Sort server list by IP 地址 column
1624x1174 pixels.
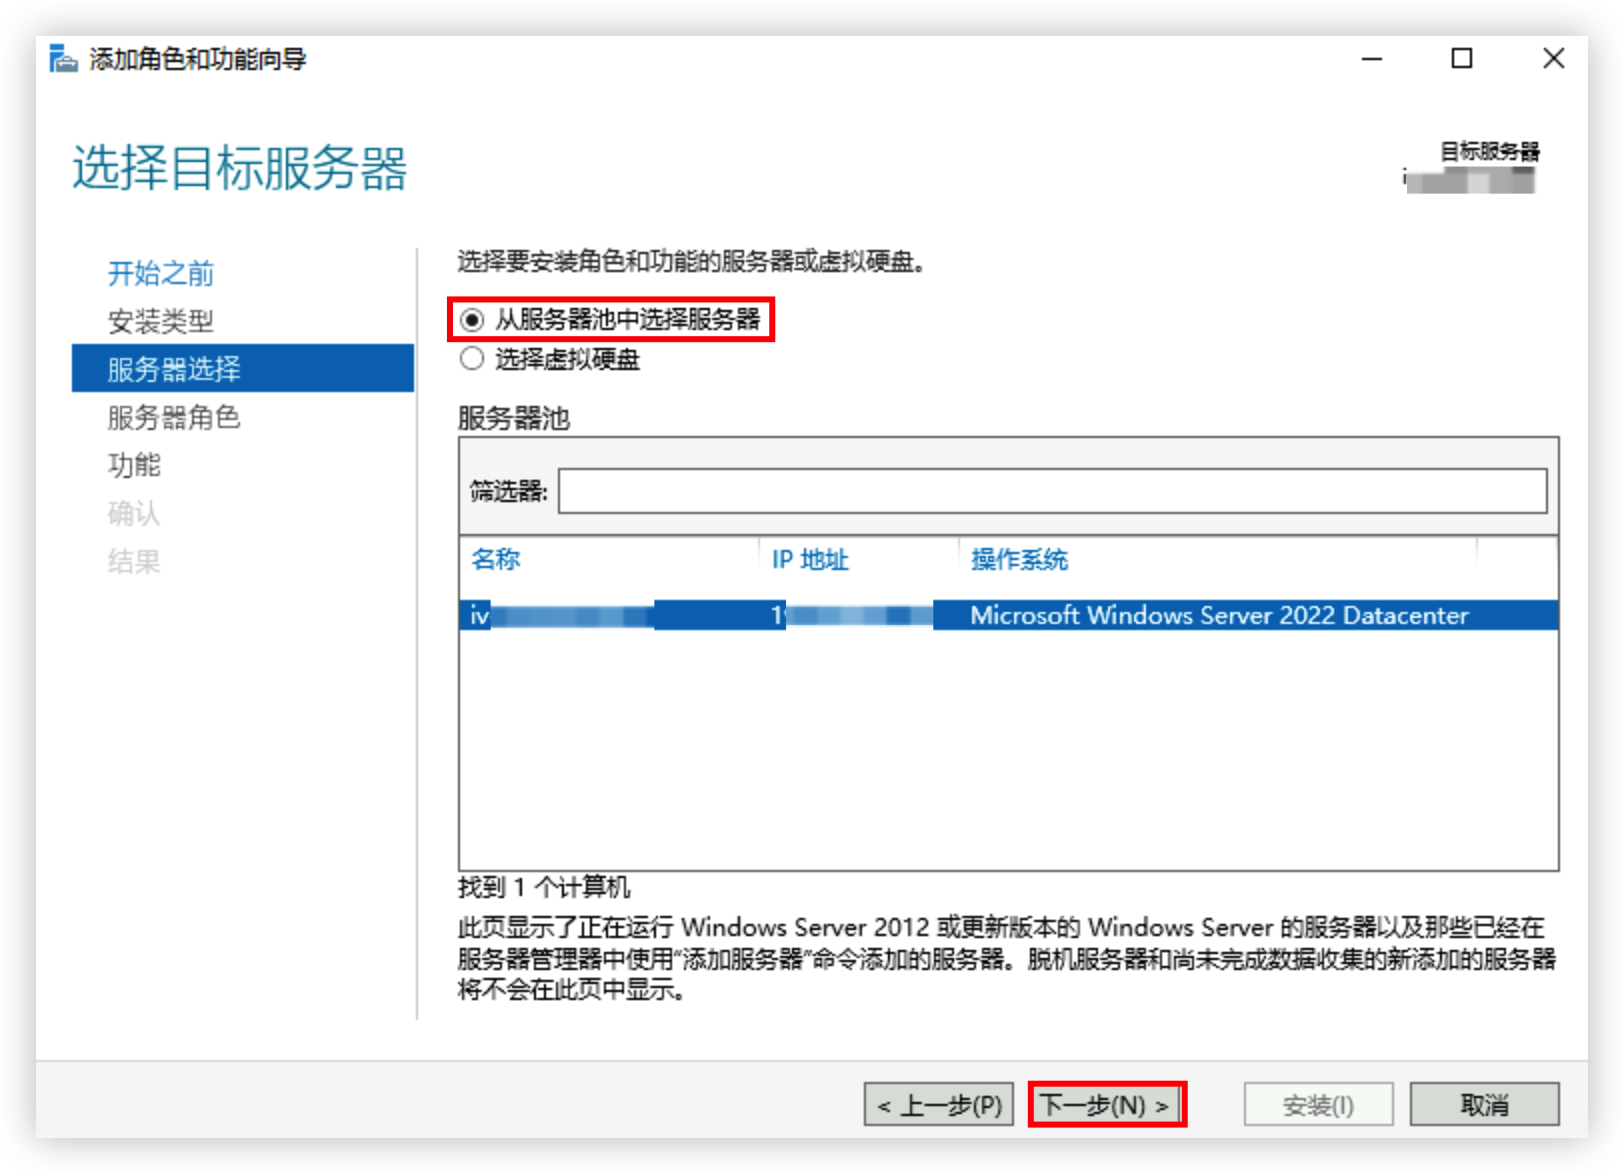pyautogui.click(x=810, y=559)
